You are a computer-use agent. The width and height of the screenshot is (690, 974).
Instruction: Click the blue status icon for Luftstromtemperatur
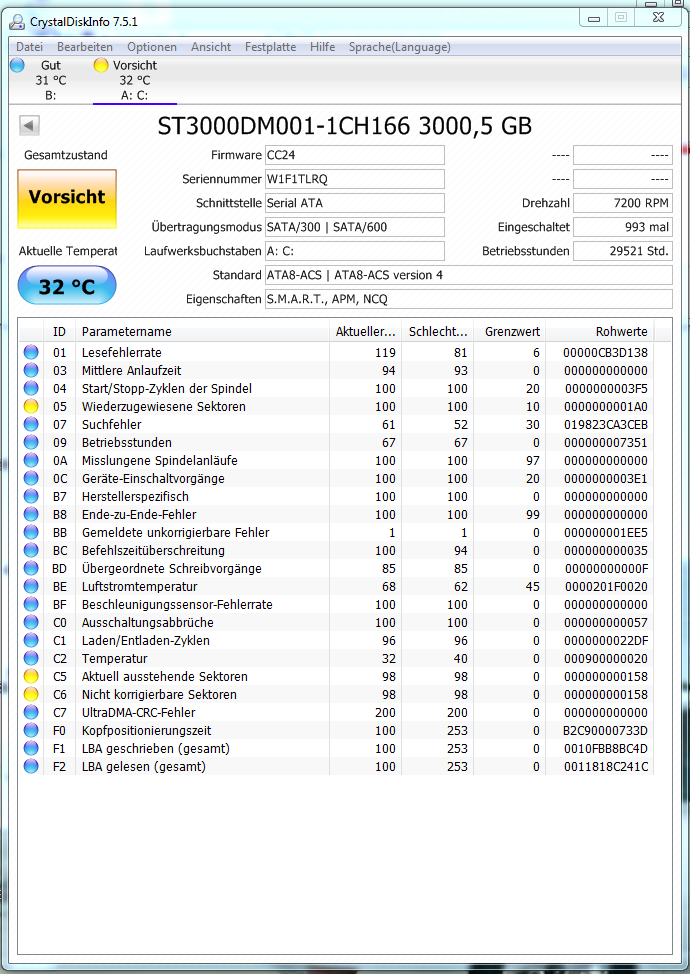click(x=31, y=586)
